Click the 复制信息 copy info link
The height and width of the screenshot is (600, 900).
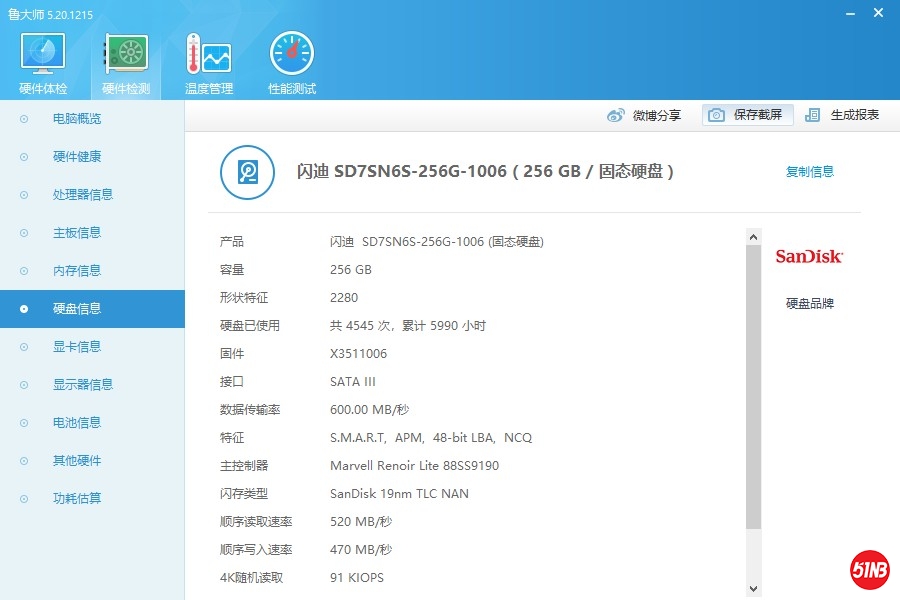pyautogui.click(x=810, y=172)
